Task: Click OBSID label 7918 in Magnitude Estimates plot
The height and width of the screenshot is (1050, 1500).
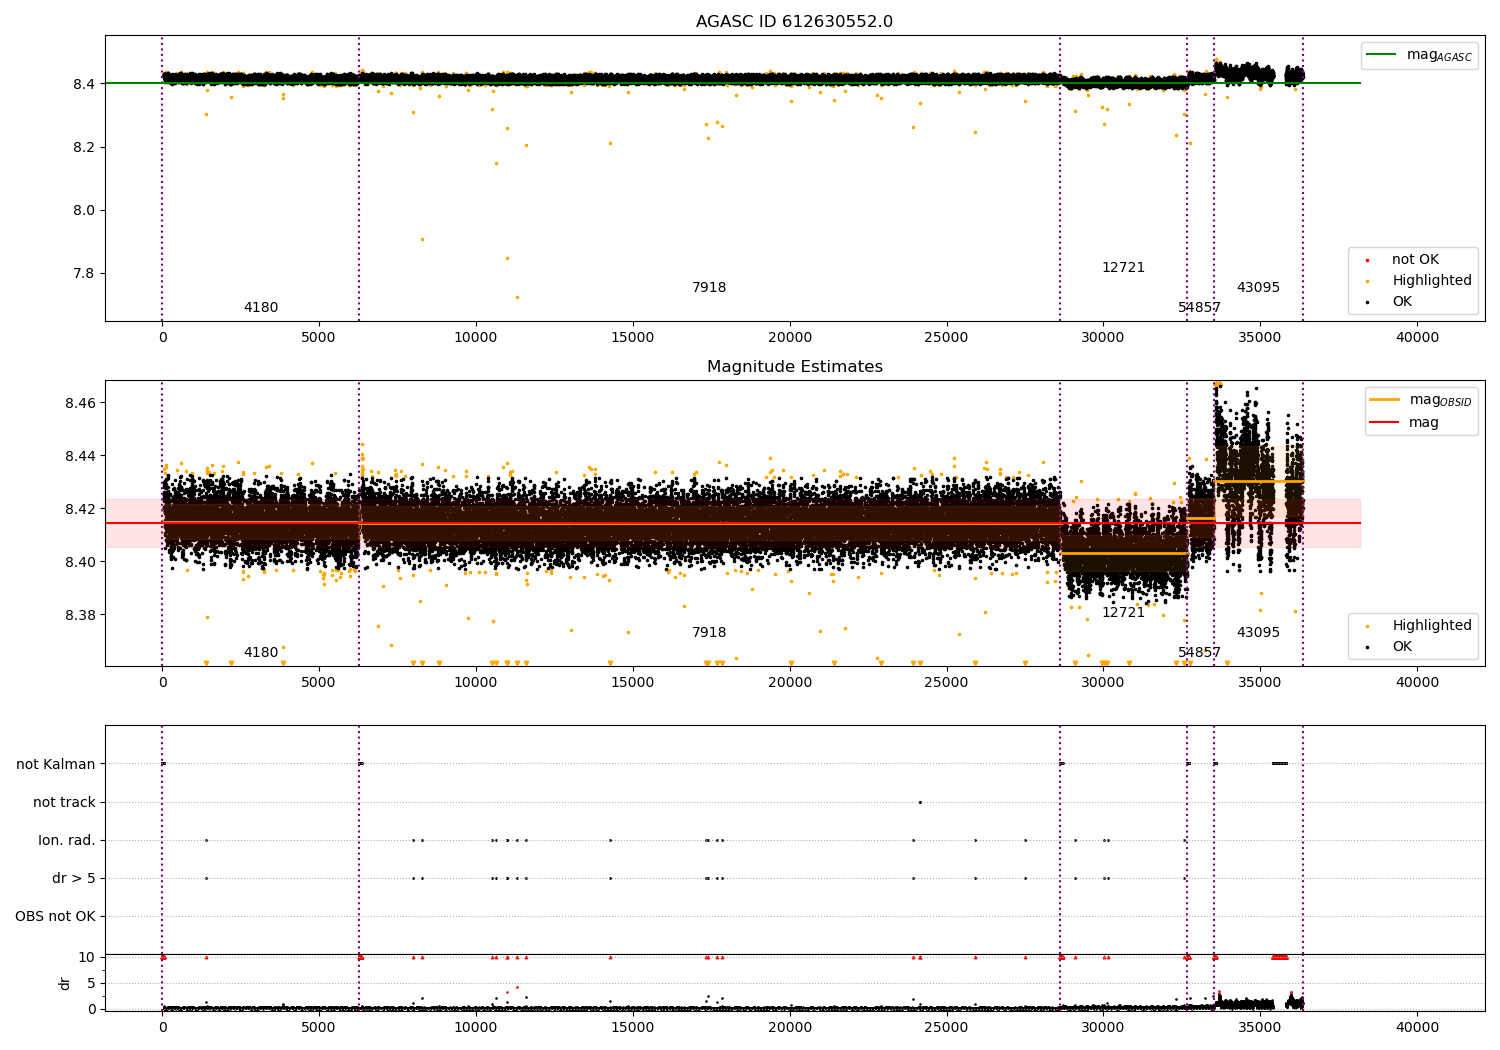Action: click(x=709, y=633)
